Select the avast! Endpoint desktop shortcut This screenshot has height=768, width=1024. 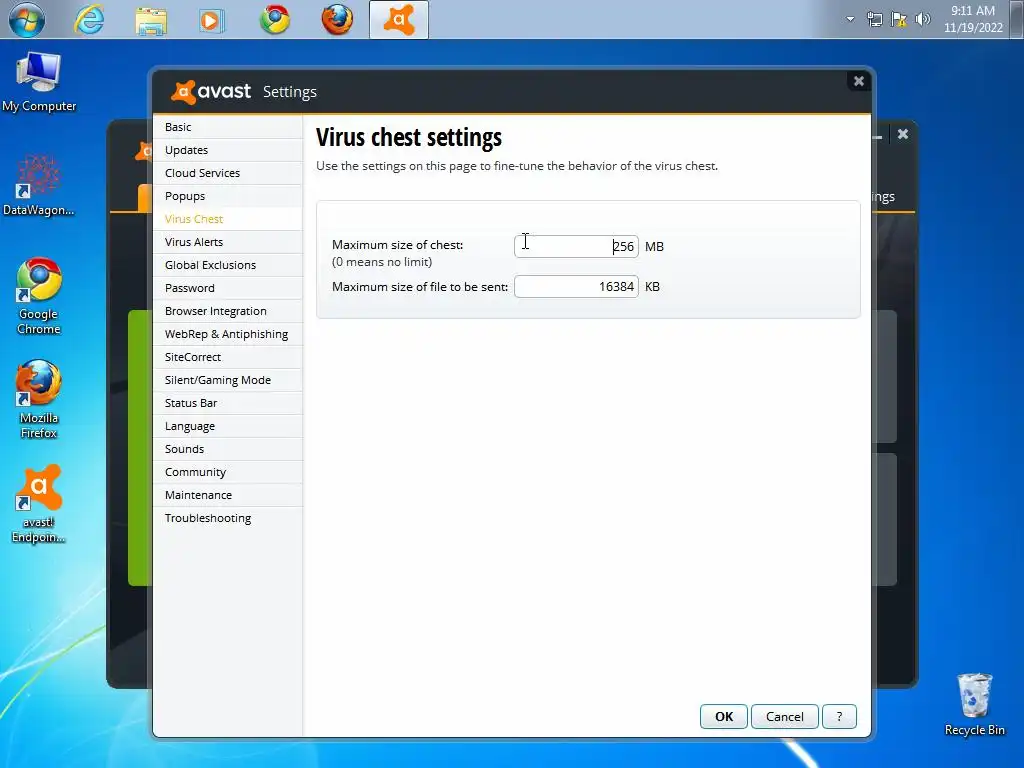click(39, 504)
